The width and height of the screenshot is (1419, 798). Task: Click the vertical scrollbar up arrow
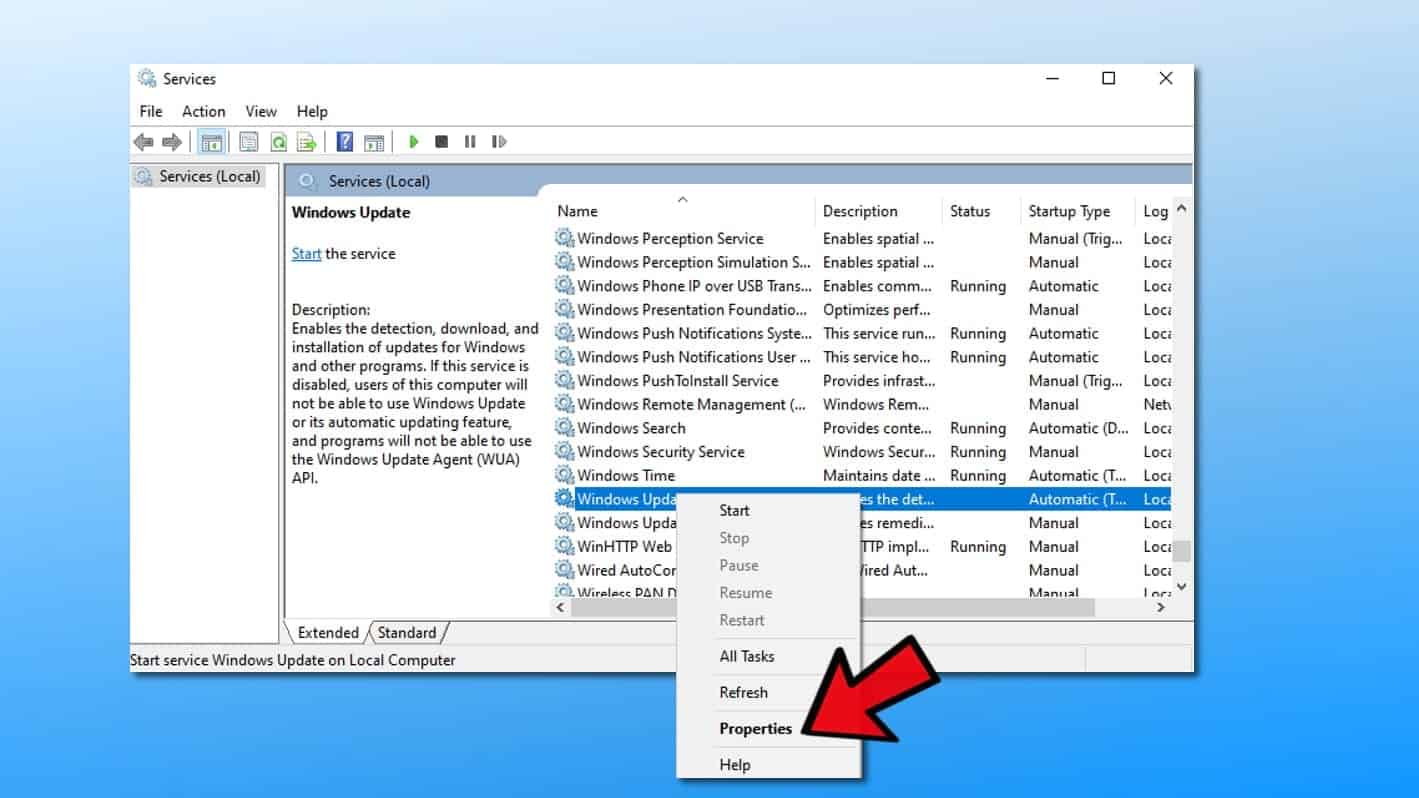coord(1181,209)
